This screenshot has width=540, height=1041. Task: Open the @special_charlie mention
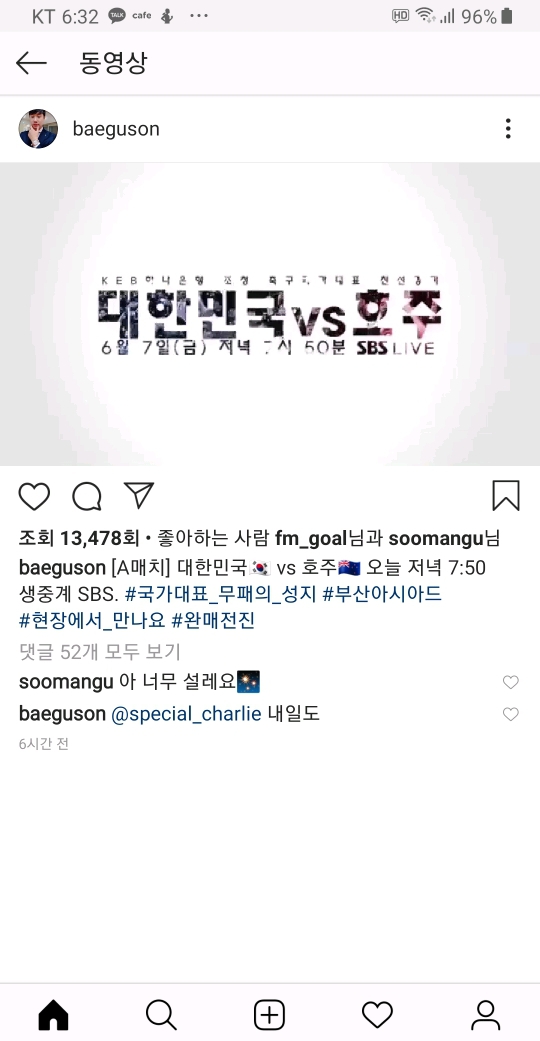pos(186,714)
